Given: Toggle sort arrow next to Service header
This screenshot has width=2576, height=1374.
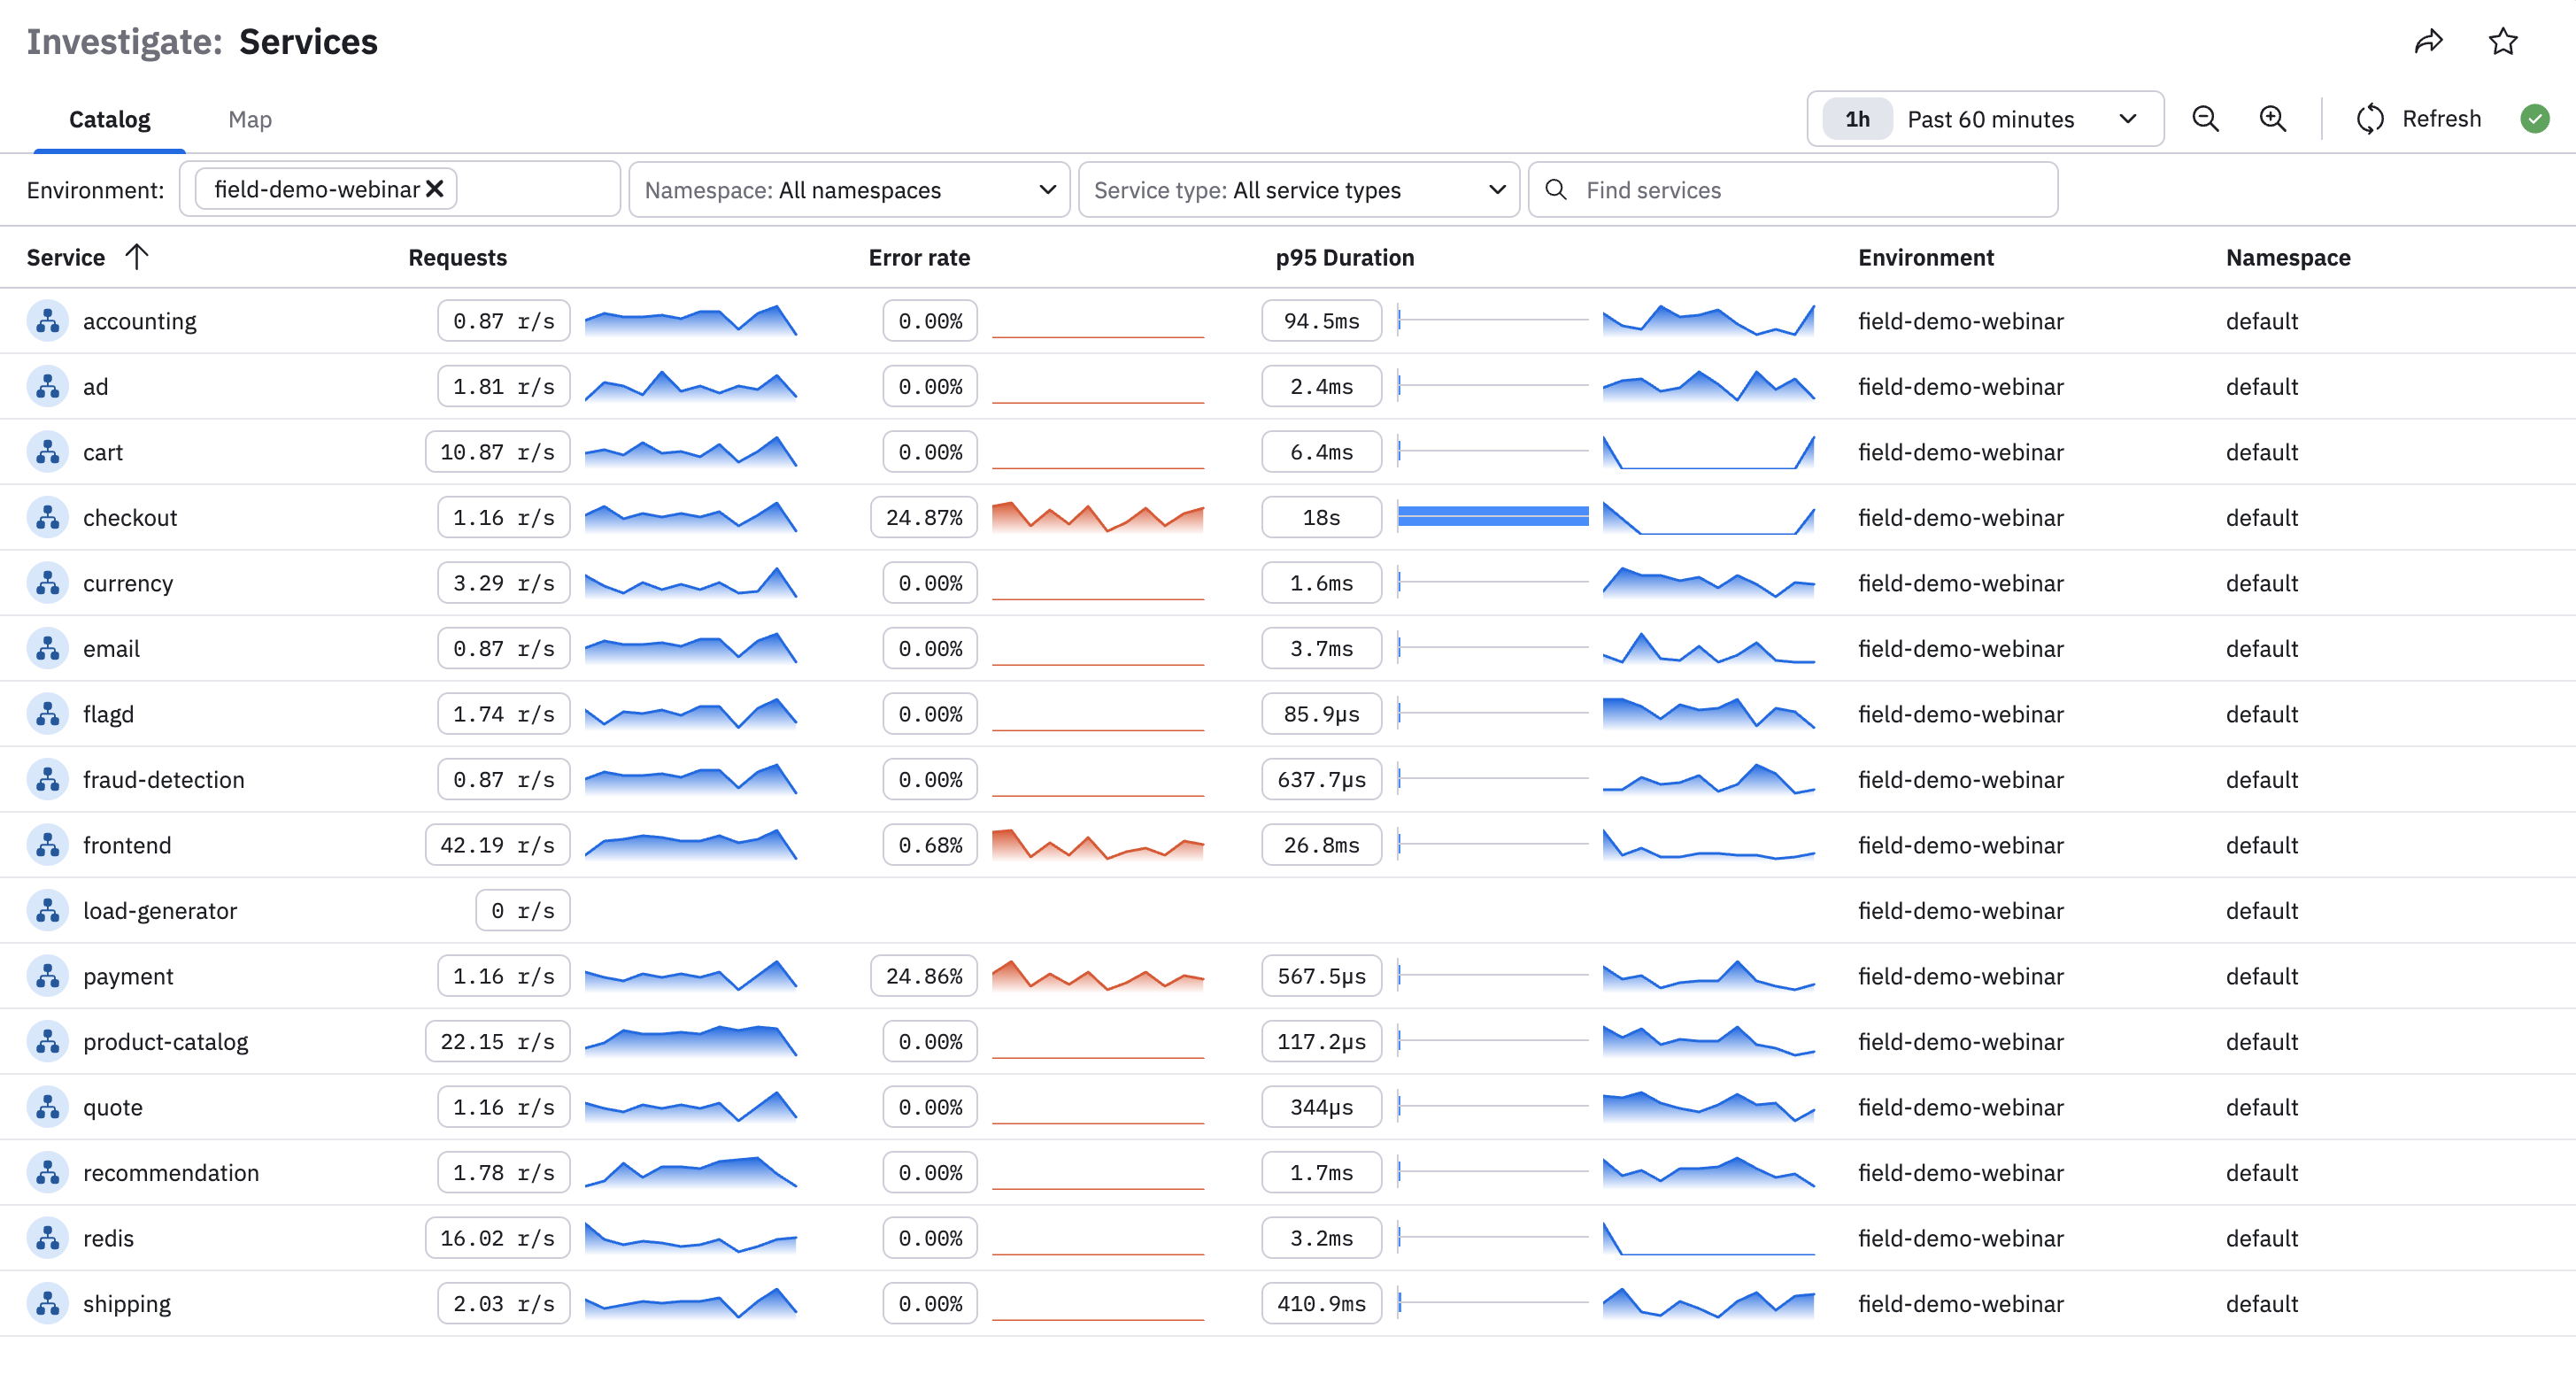Looking at the screenshot, I should click(137, 257).
